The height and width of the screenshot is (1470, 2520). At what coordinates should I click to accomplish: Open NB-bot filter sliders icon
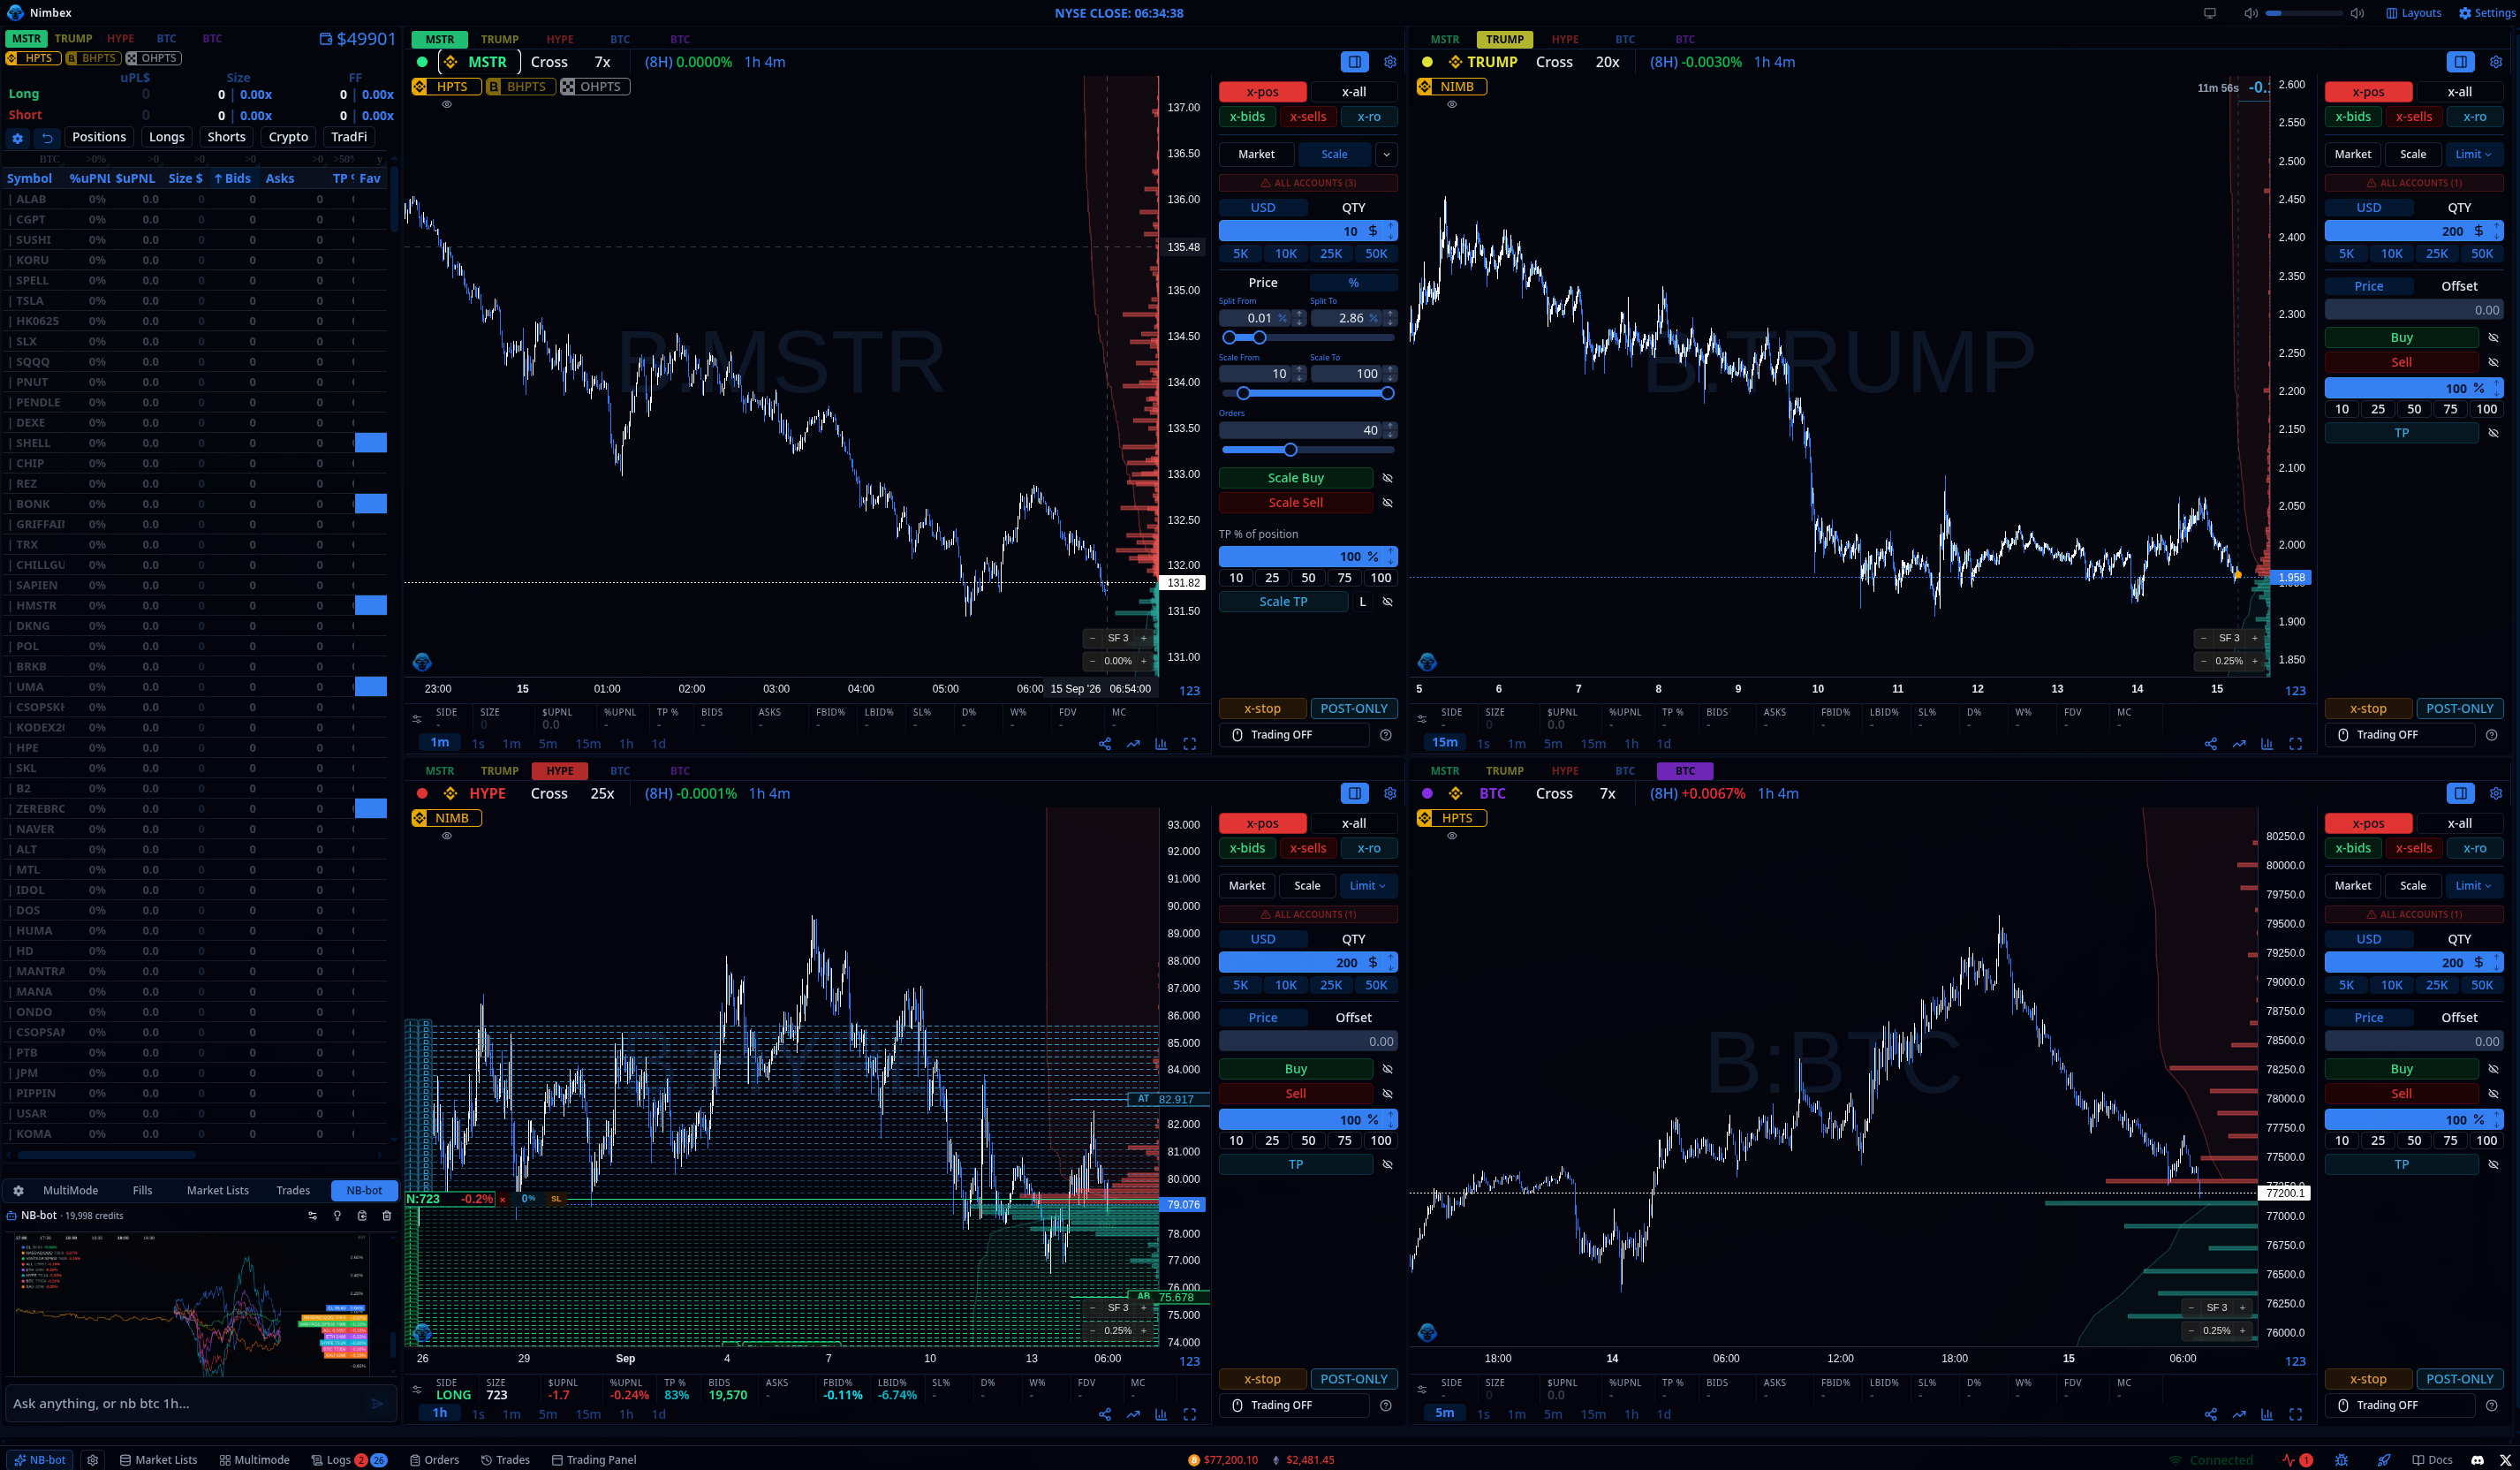click(312, 1216)
